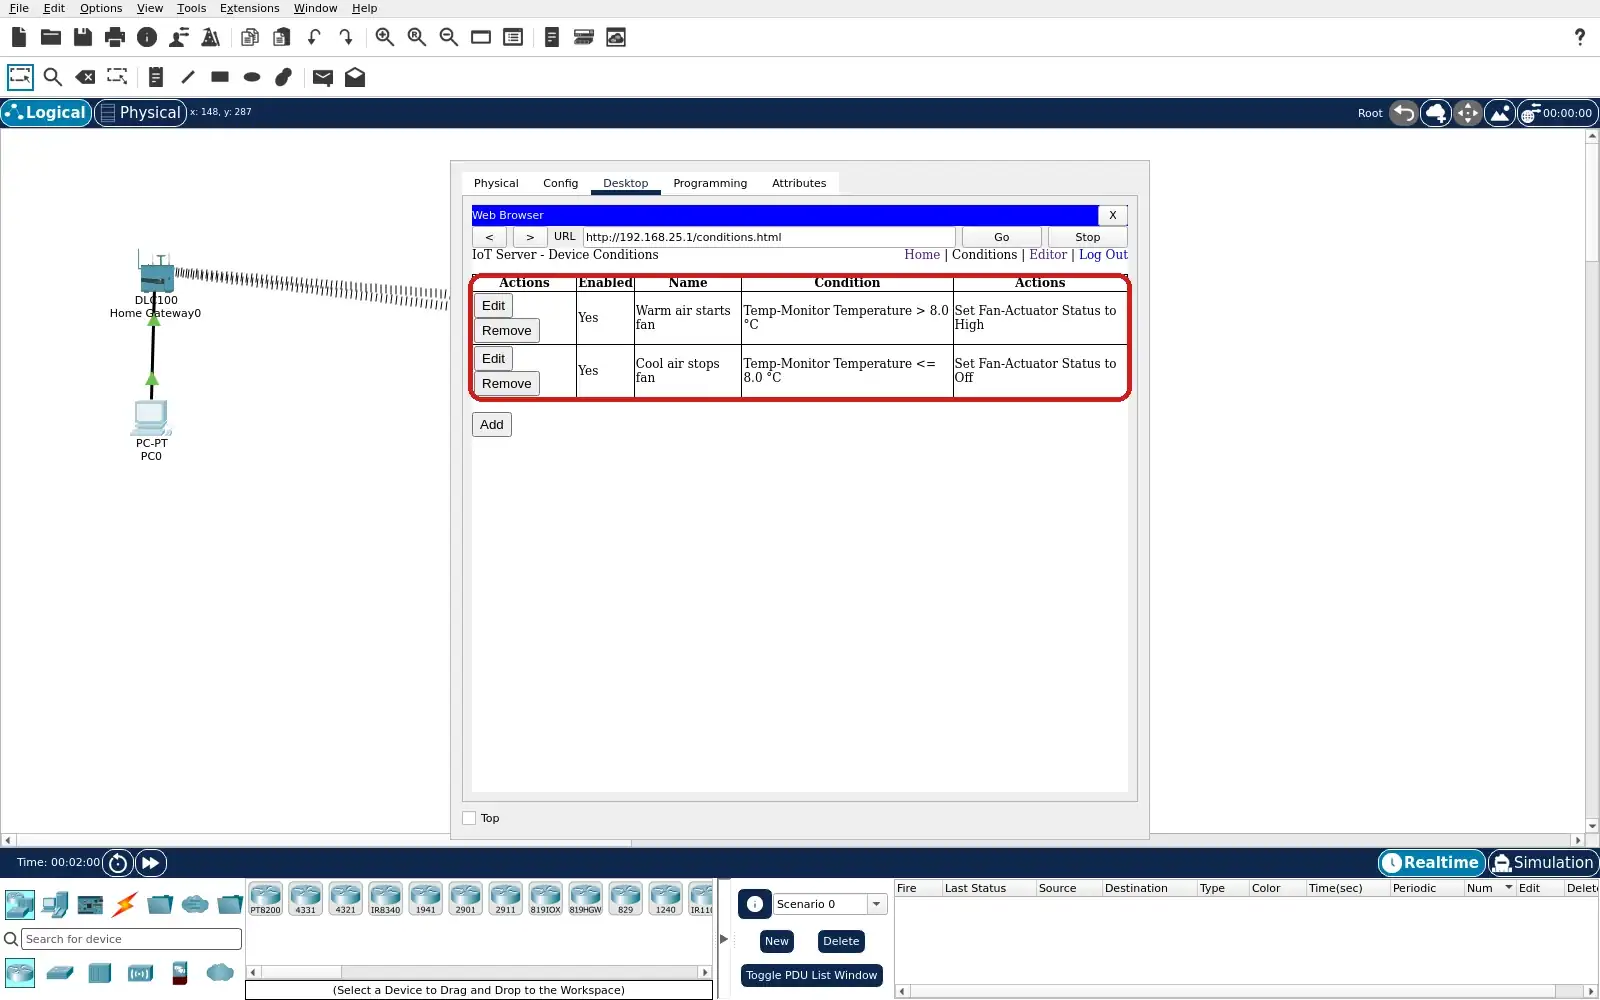Undo with the curved-arrow toolbar icon

(x=314, y=37)
